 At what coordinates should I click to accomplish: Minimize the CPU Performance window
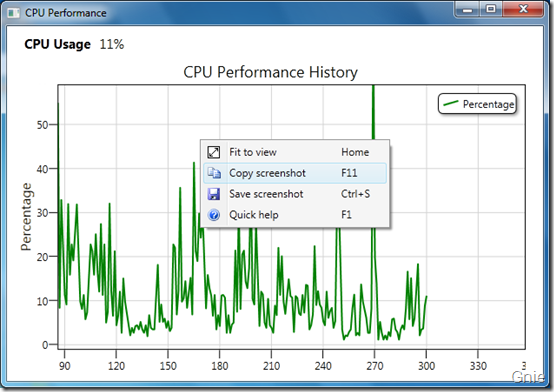tap(467, 9)
